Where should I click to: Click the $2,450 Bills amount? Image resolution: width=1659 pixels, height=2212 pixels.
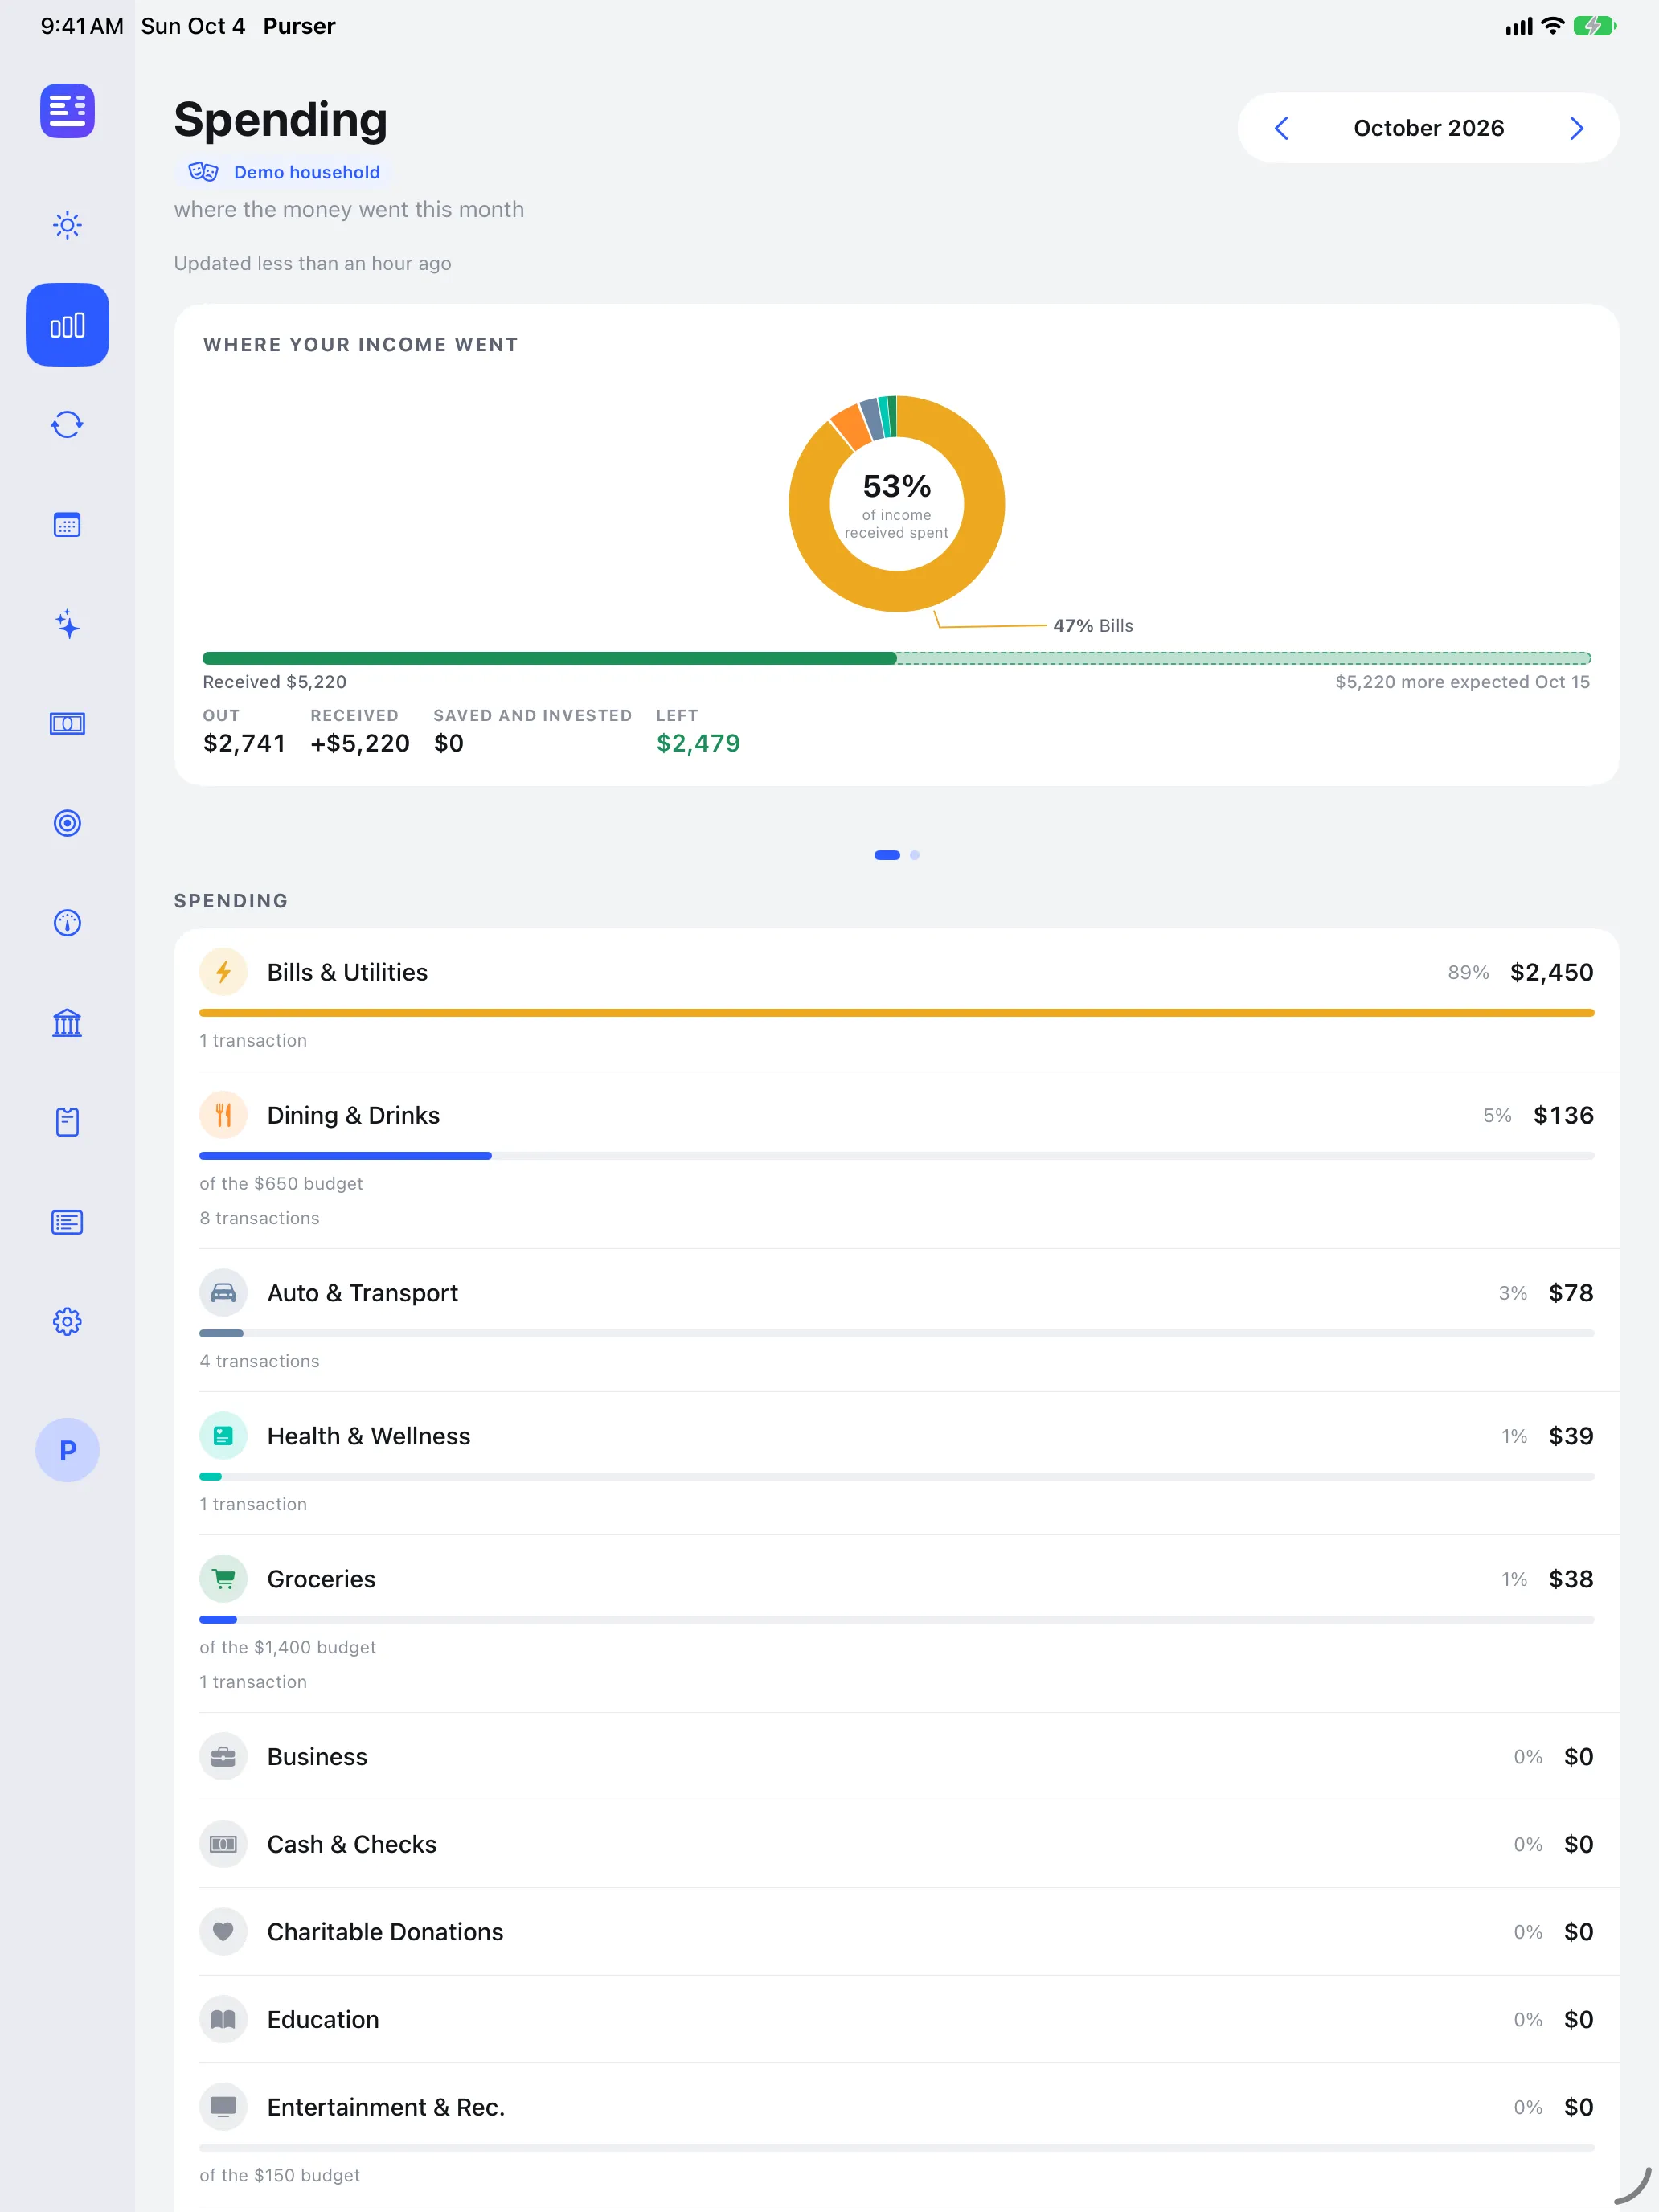(x=1551, y=972)
